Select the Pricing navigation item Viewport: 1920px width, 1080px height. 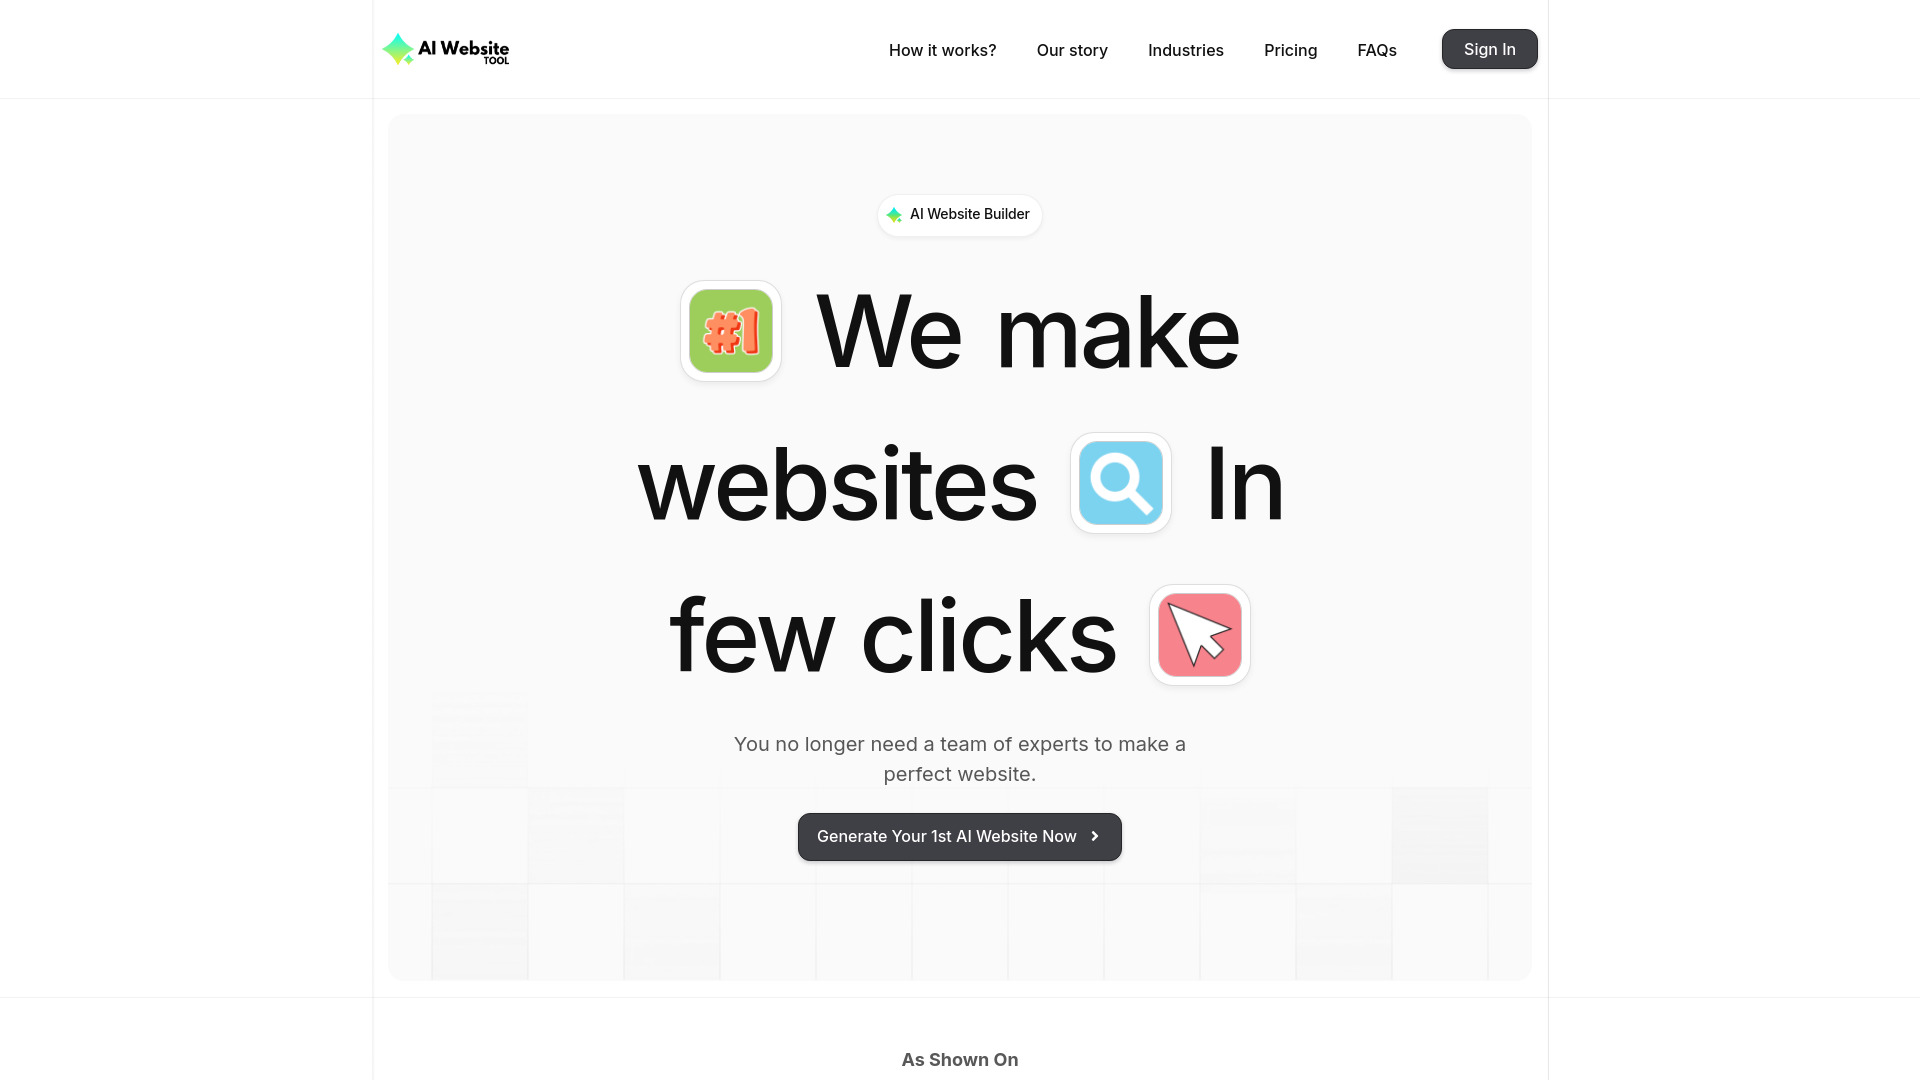[x=1291, y=50]
